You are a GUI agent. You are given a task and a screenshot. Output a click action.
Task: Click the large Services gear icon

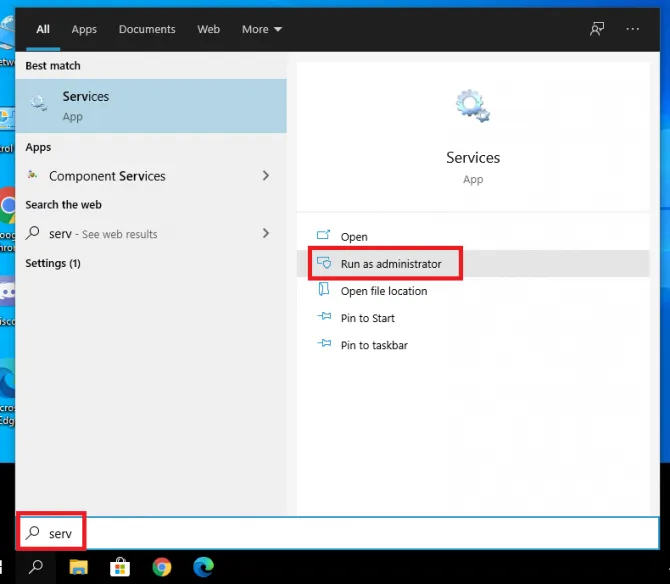pyautogui.click(x=472, y=106)
